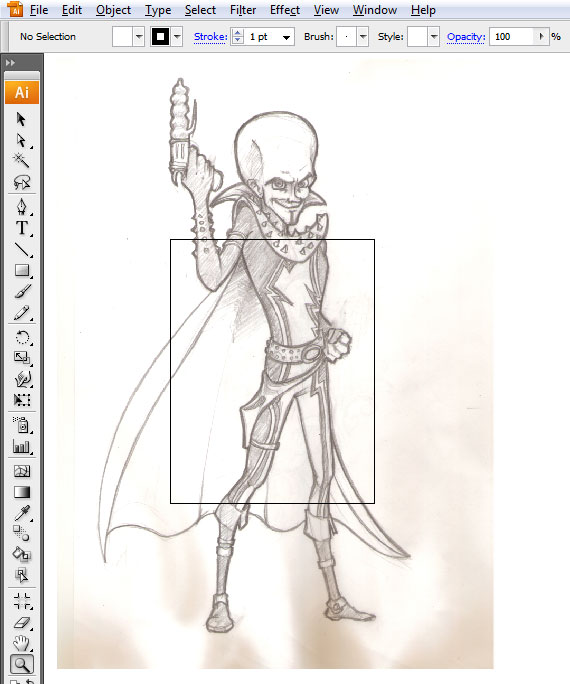Open the Help menu
Viewport: 570px width, 684px height.
point(423,10)
